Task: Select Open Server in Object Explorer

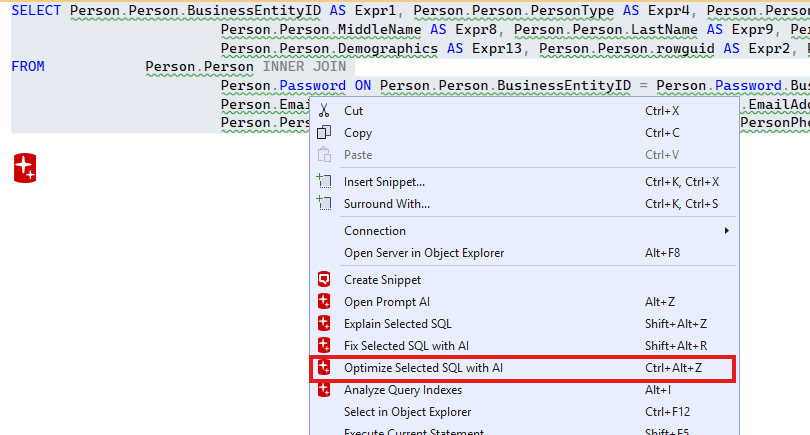Action: (x=424, y=253)
